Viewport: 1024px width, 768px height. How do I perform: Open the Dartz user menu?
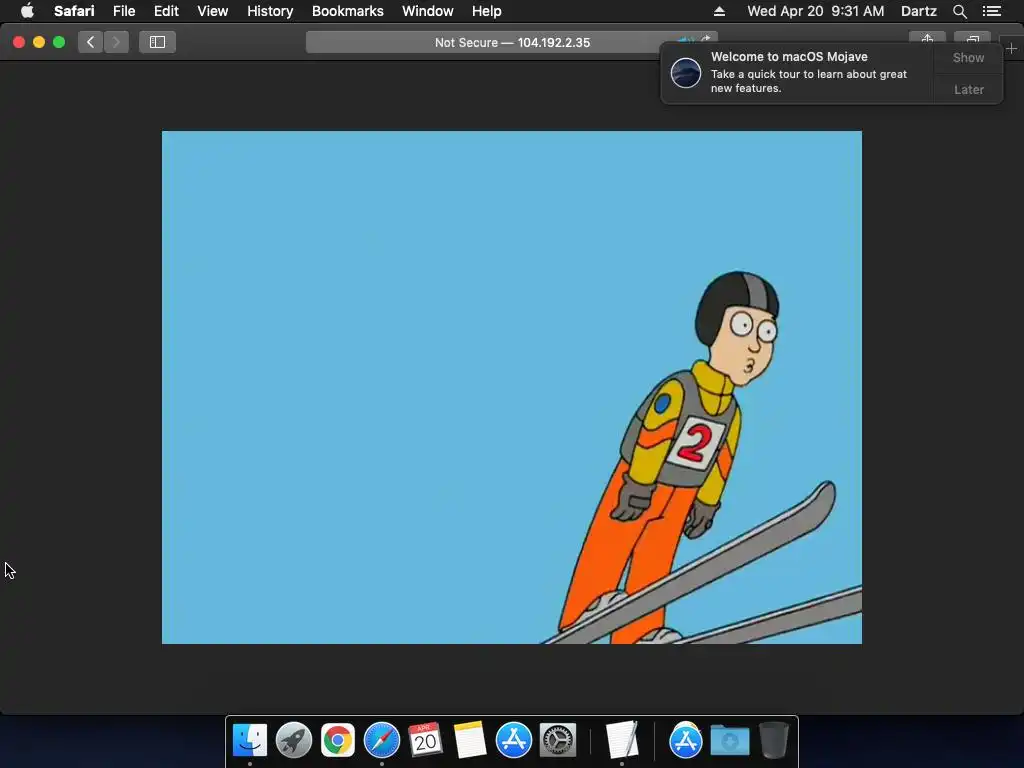tap(918, 11)
